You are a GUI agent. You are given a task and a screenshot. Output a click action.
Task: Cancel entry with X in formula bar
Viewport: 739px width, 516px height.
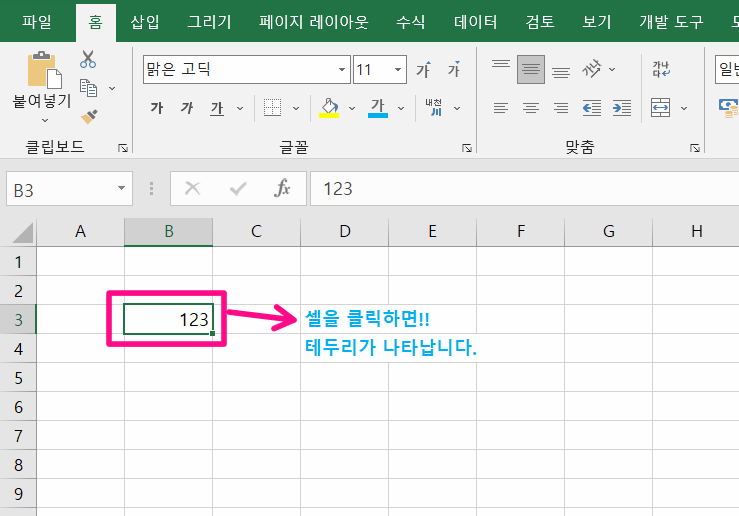[x=192, y=188]
